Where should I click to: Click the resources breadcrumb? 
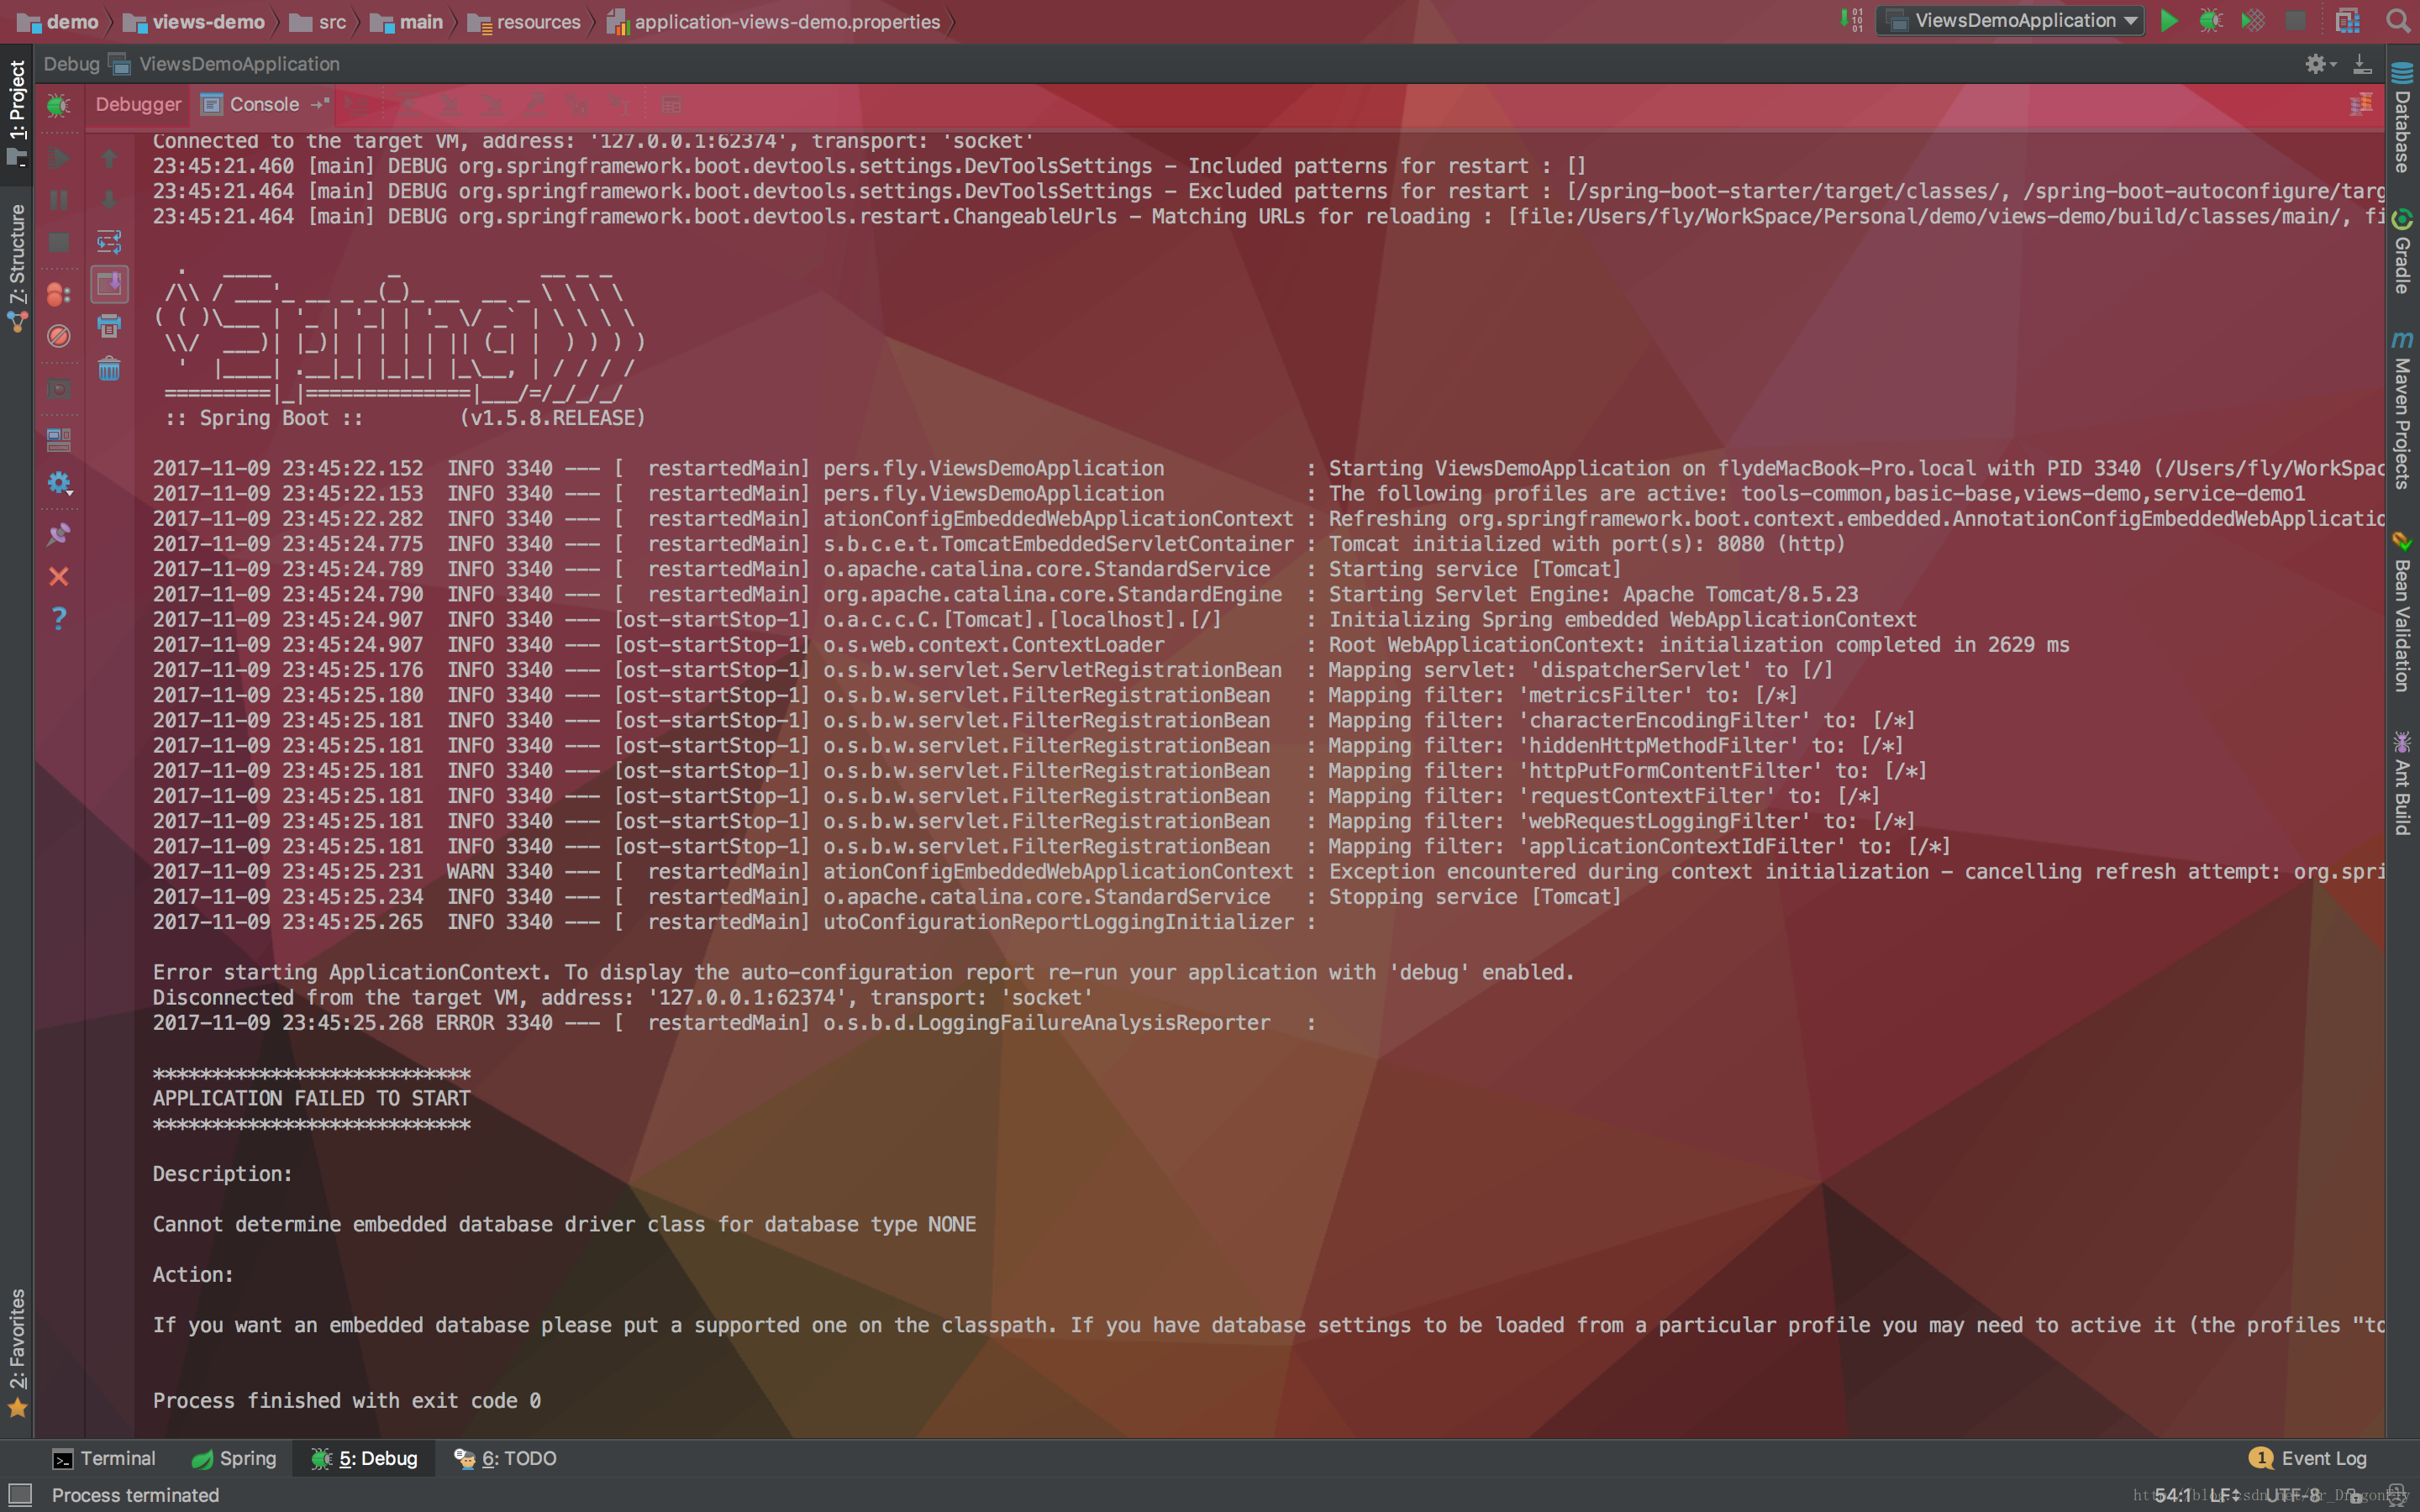[524, 21]
